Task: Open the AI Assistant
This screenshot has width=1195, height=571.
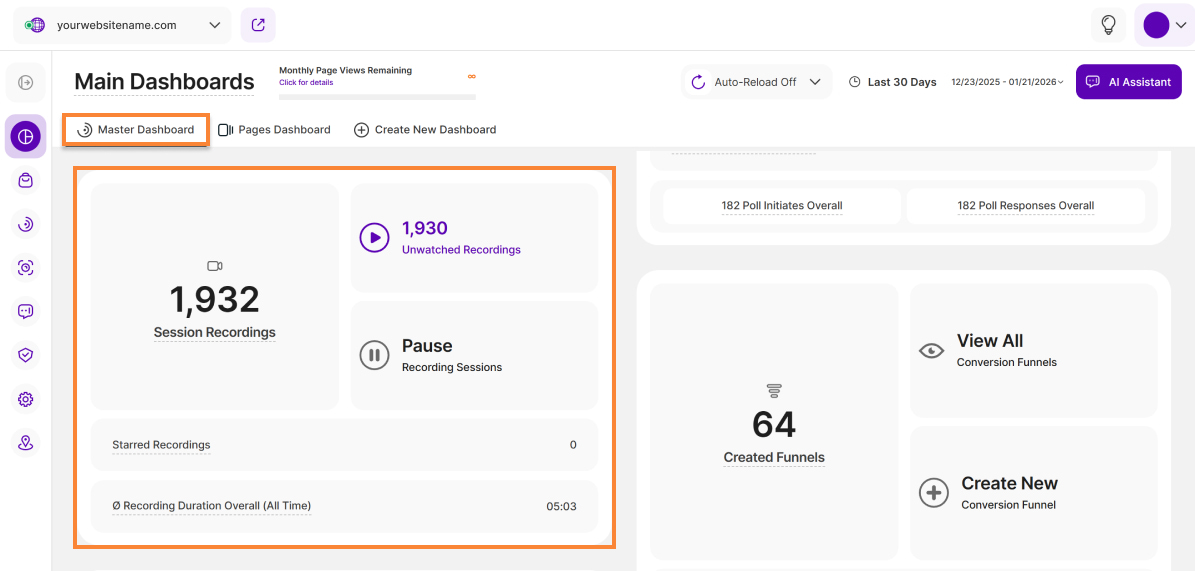Action: (1128, 82)
